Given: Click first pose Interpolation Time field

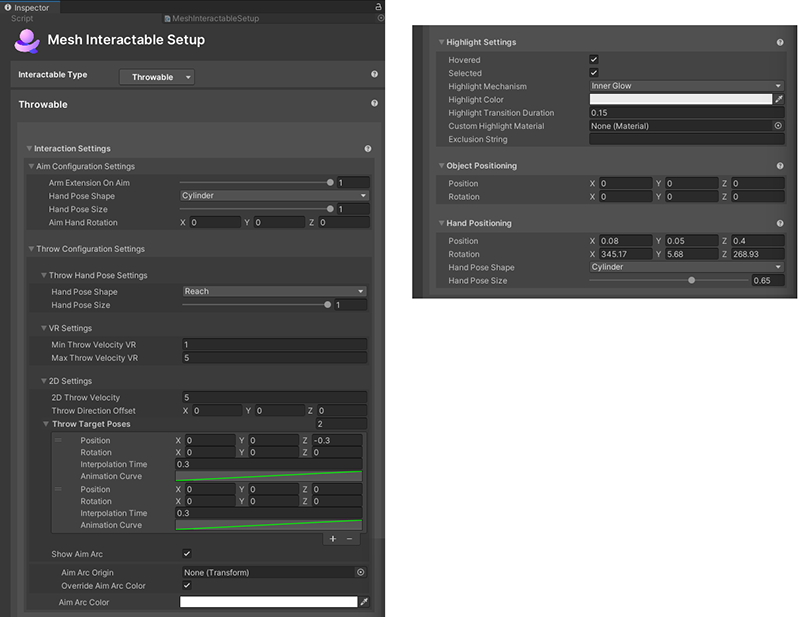Looking at the screenshot, I should 269,464.
